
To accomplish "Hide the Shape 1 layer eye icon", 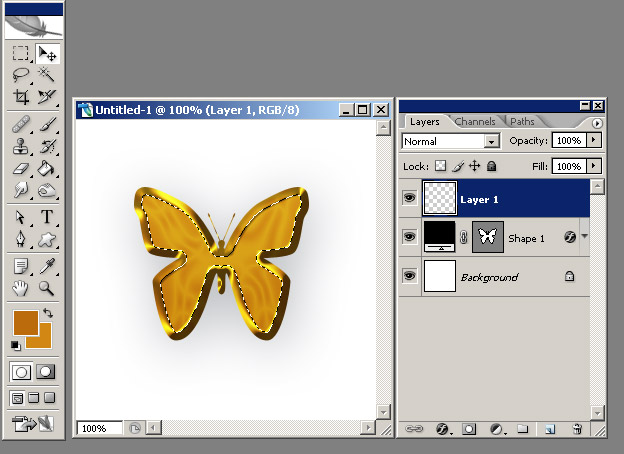I will pos(410,237).
